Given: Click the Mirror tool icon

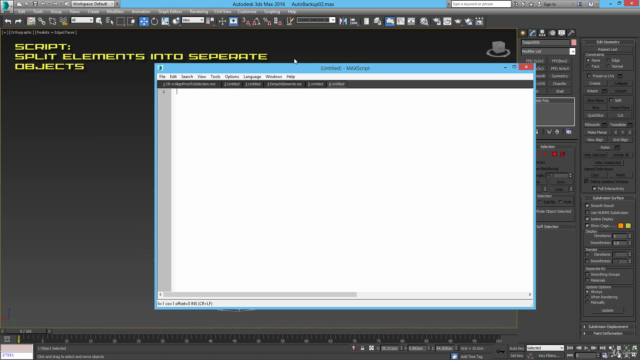Looking at the screenshot, I should coord(343,21).
